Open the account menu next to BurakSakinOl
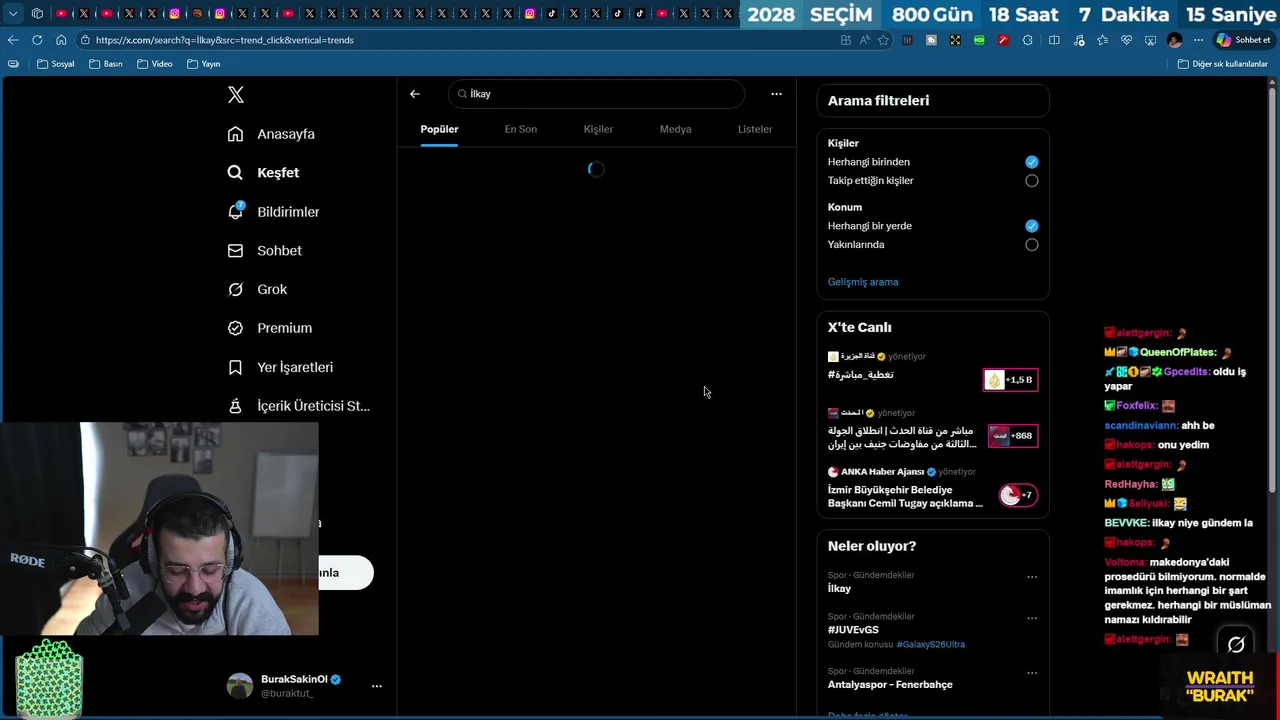 coord(377,686)
